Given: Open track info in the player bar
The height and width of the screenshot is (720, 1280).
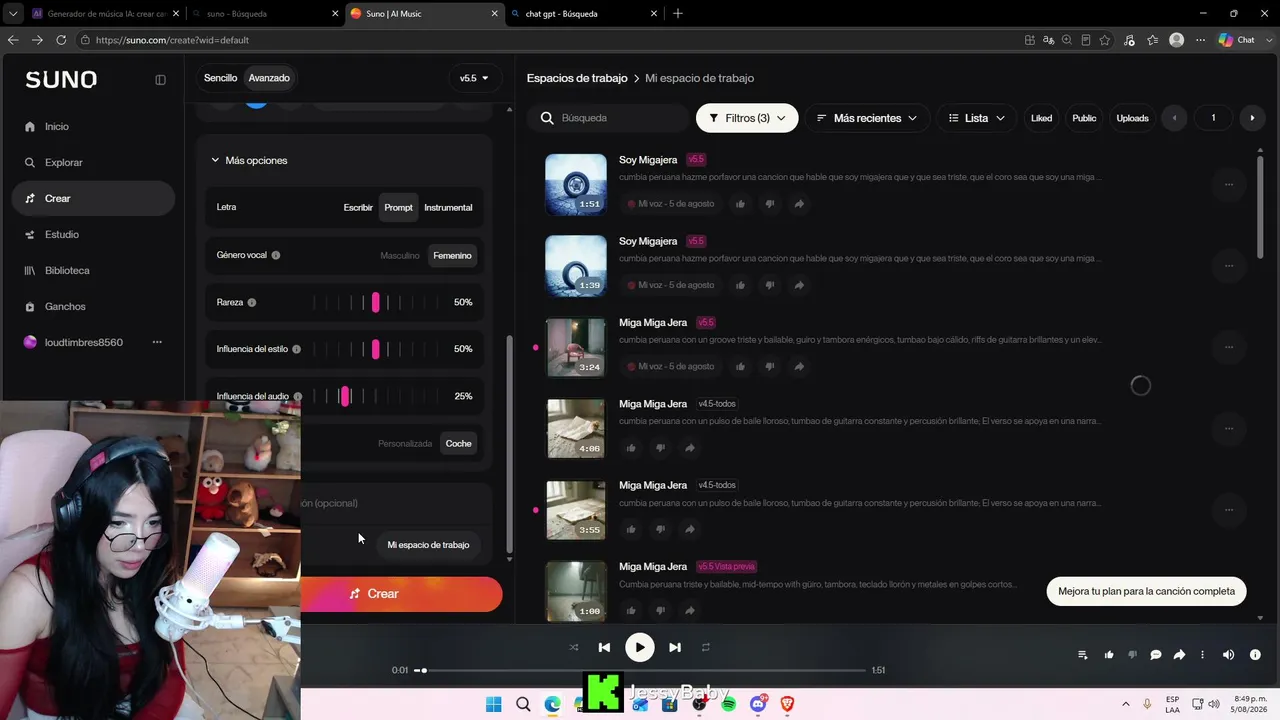Looking at the screenshot, I should [x=1255, y=655].
